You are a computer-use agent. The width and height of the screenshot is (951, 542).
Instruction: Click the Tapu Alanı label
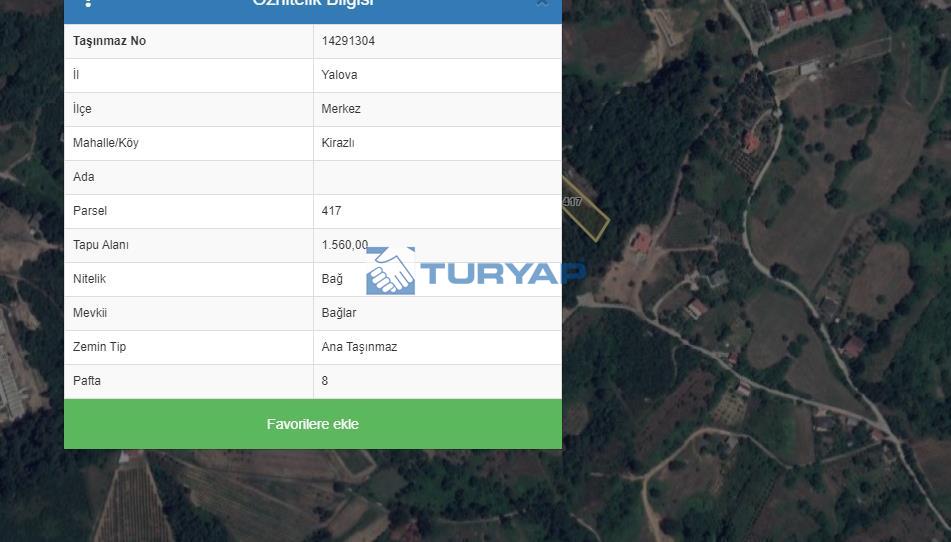tap(101, 244)
